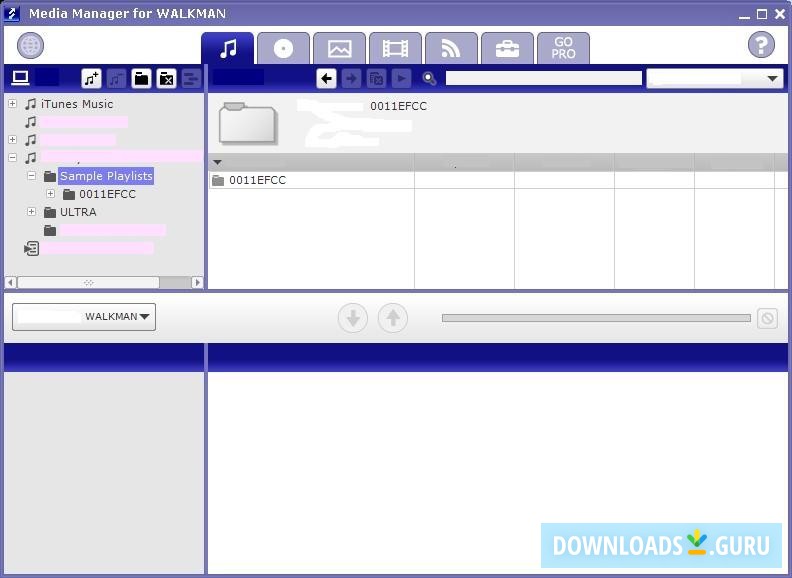Viewport: 792px width, 578px height.
Task: Open the WALKMAN device dropdown
Action: click(x=84, y=317)
